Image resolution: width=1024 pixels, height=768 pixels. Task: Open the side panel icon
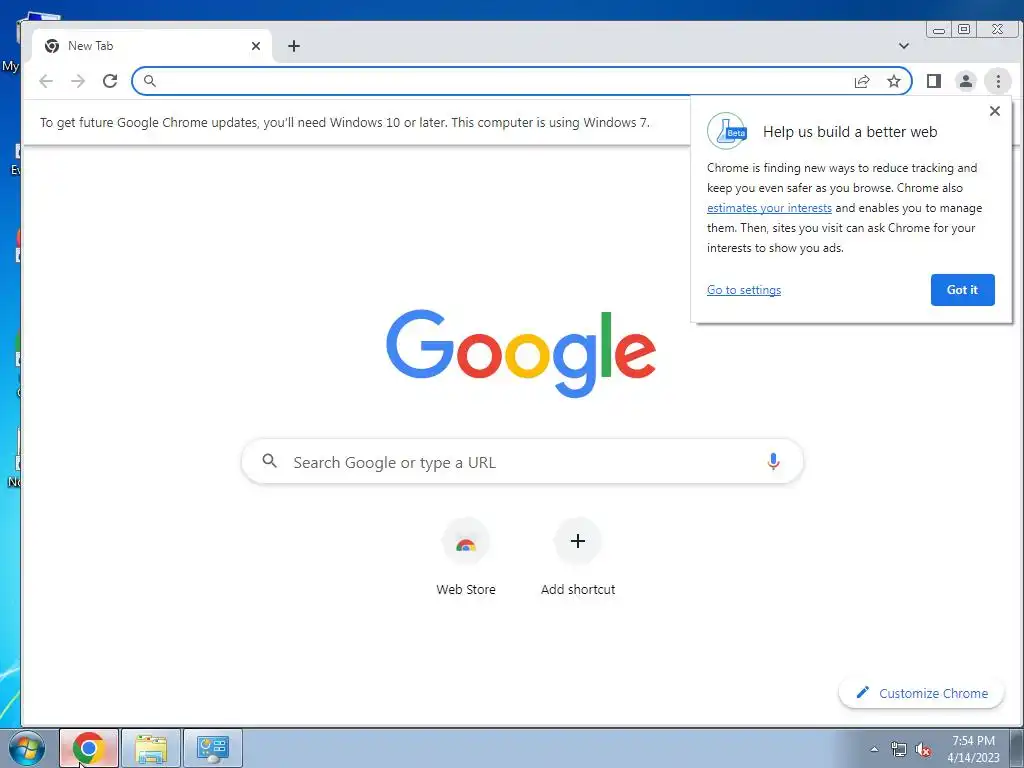click(x=934, y=81)
